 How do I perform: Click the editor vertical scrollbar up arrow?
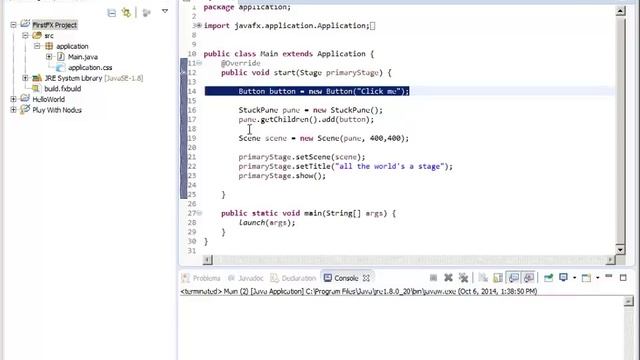[620, 11]
